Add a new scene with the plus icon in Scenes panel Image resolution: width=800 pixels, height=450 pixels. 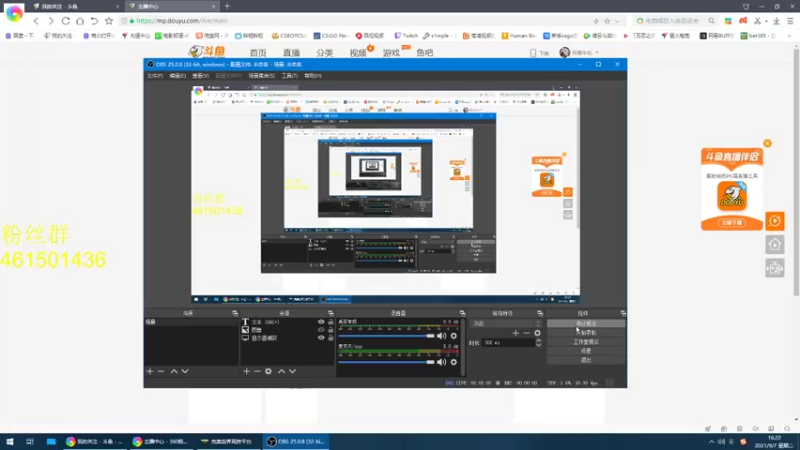[149, 371]
